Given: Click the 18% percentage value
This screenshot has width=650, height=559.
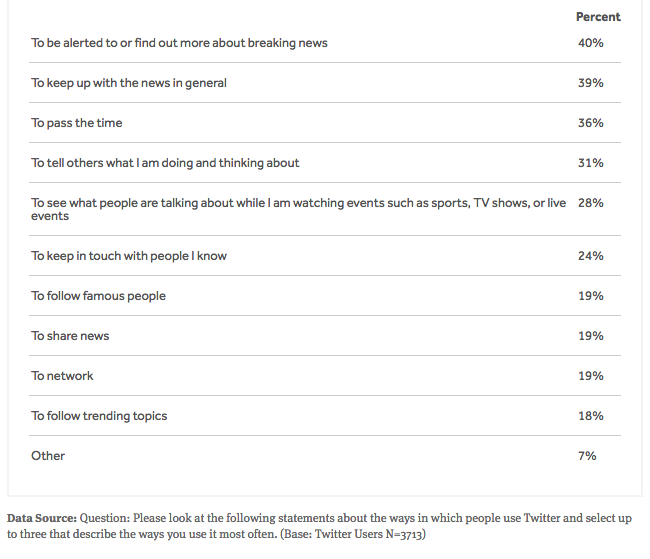Looking at the screenshot, I should [590, 416].
